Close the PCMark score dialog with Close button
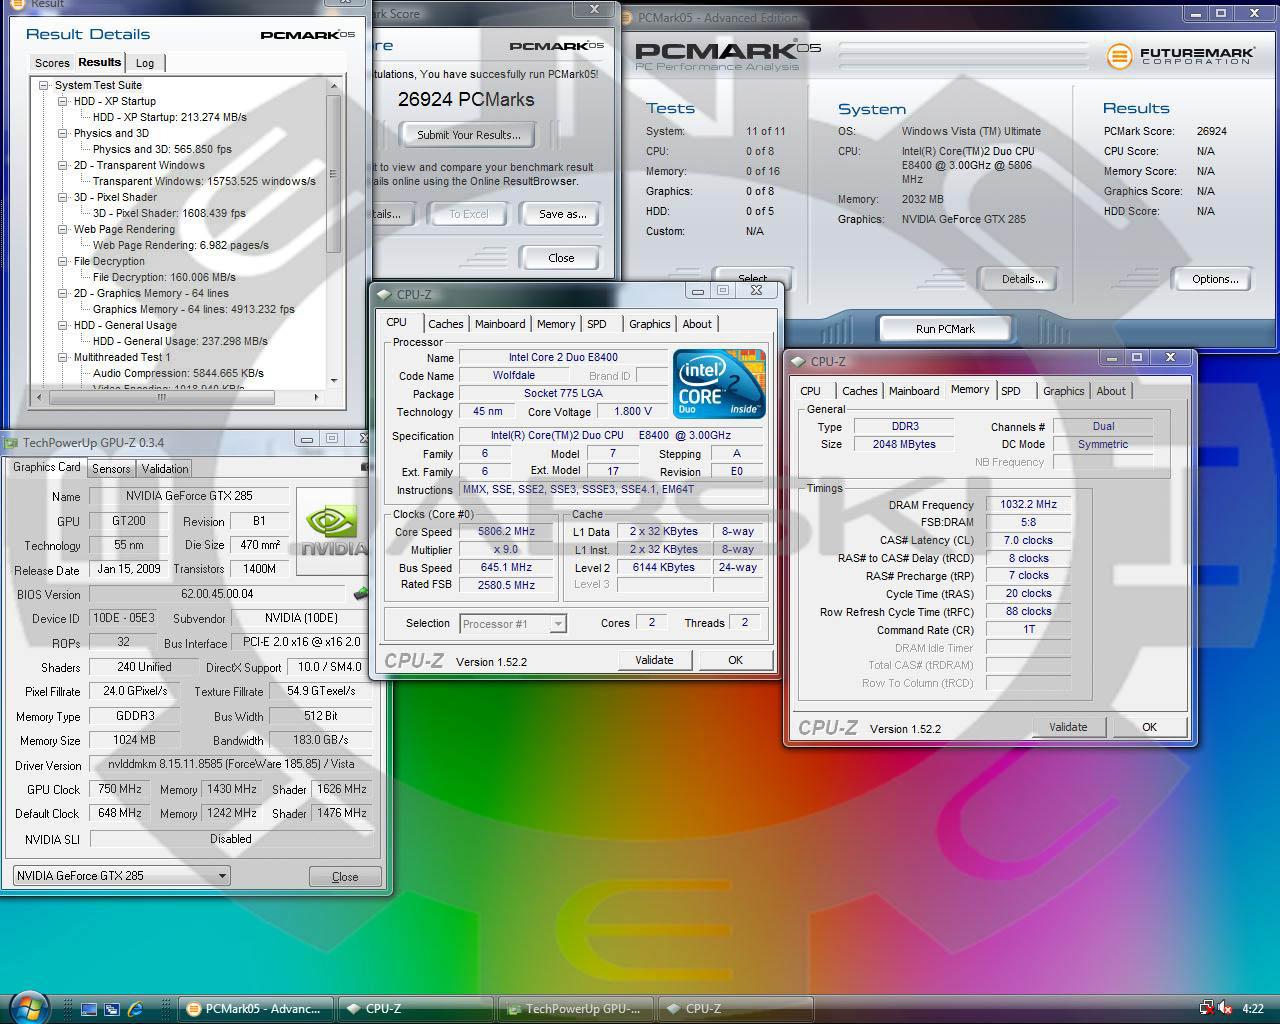Viewport: 1280px width, 1024px height. 561,258
